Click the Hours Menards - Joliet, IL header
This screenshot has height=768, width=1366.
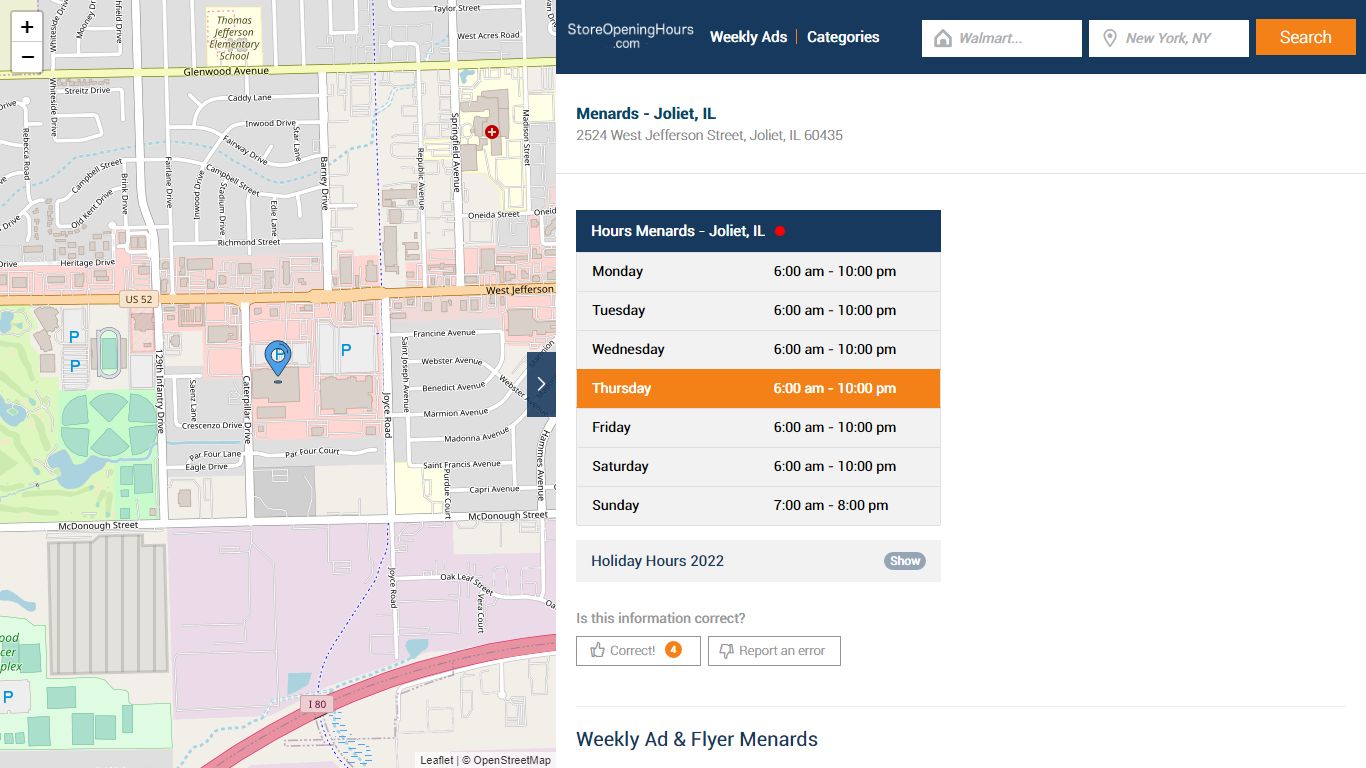758,231
